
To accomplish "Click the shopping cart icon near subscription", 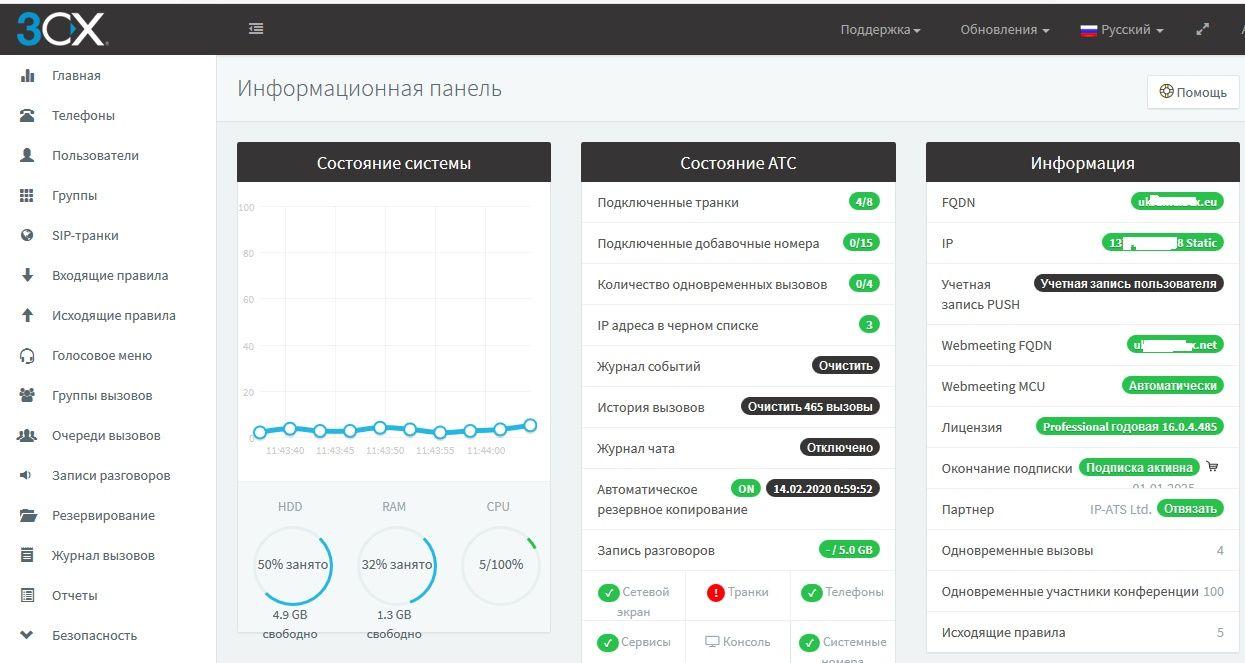I will click(1213, 467).
